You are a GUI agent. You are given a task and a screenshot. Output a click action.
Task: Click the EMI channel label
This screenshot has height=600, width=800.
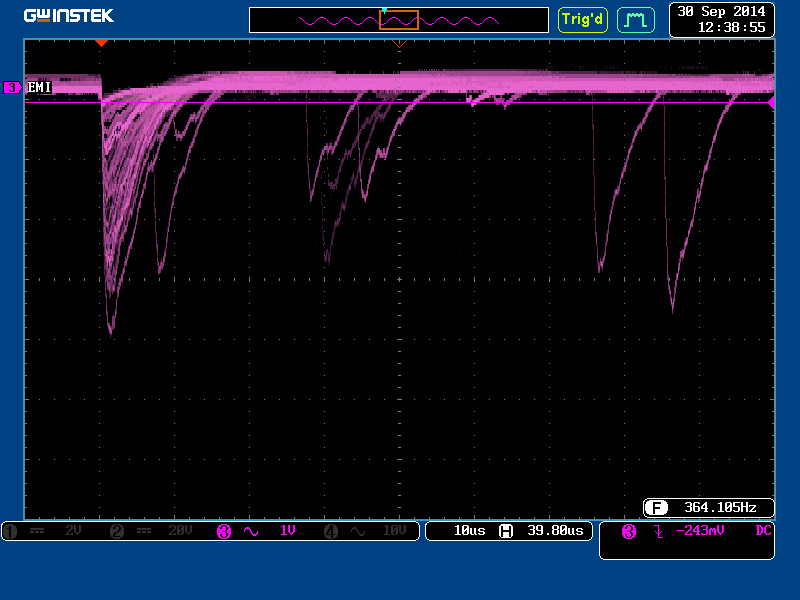39,87
